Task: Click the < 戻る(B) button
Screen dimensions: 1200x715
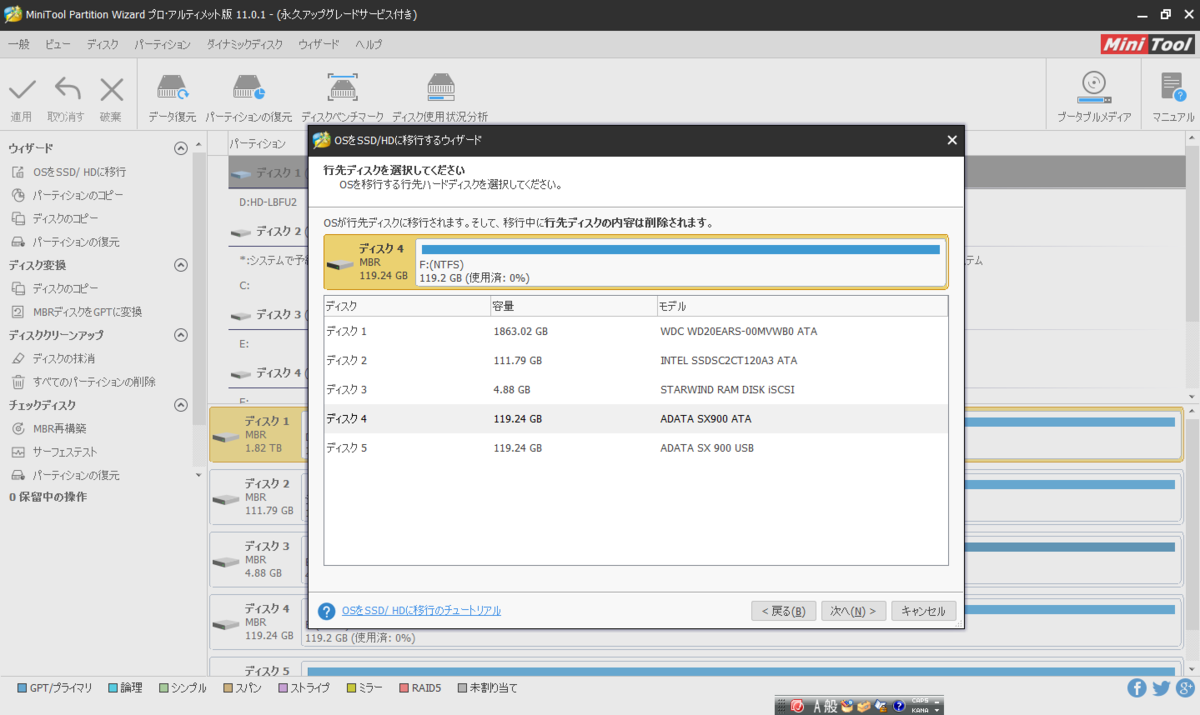Action: click(x=783, y=611)
